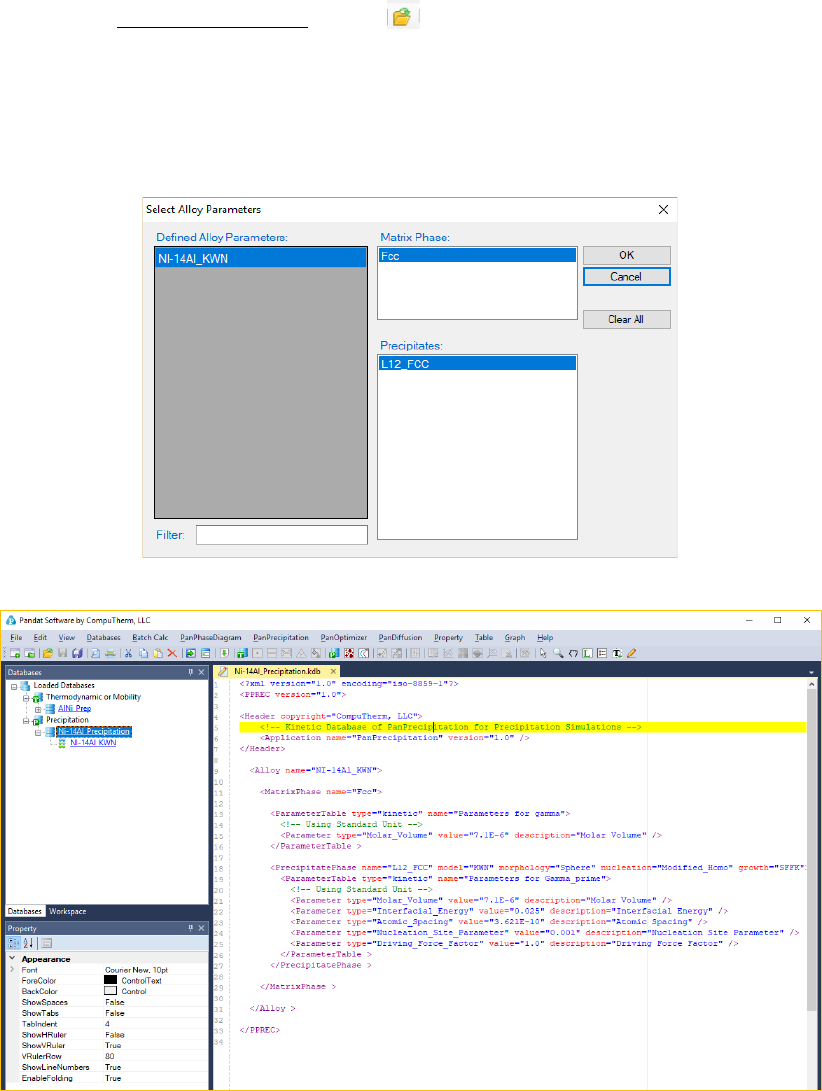Open the PanOptimizer menu
Viewport: 822px width, 1091px height.
click(344, 637)
